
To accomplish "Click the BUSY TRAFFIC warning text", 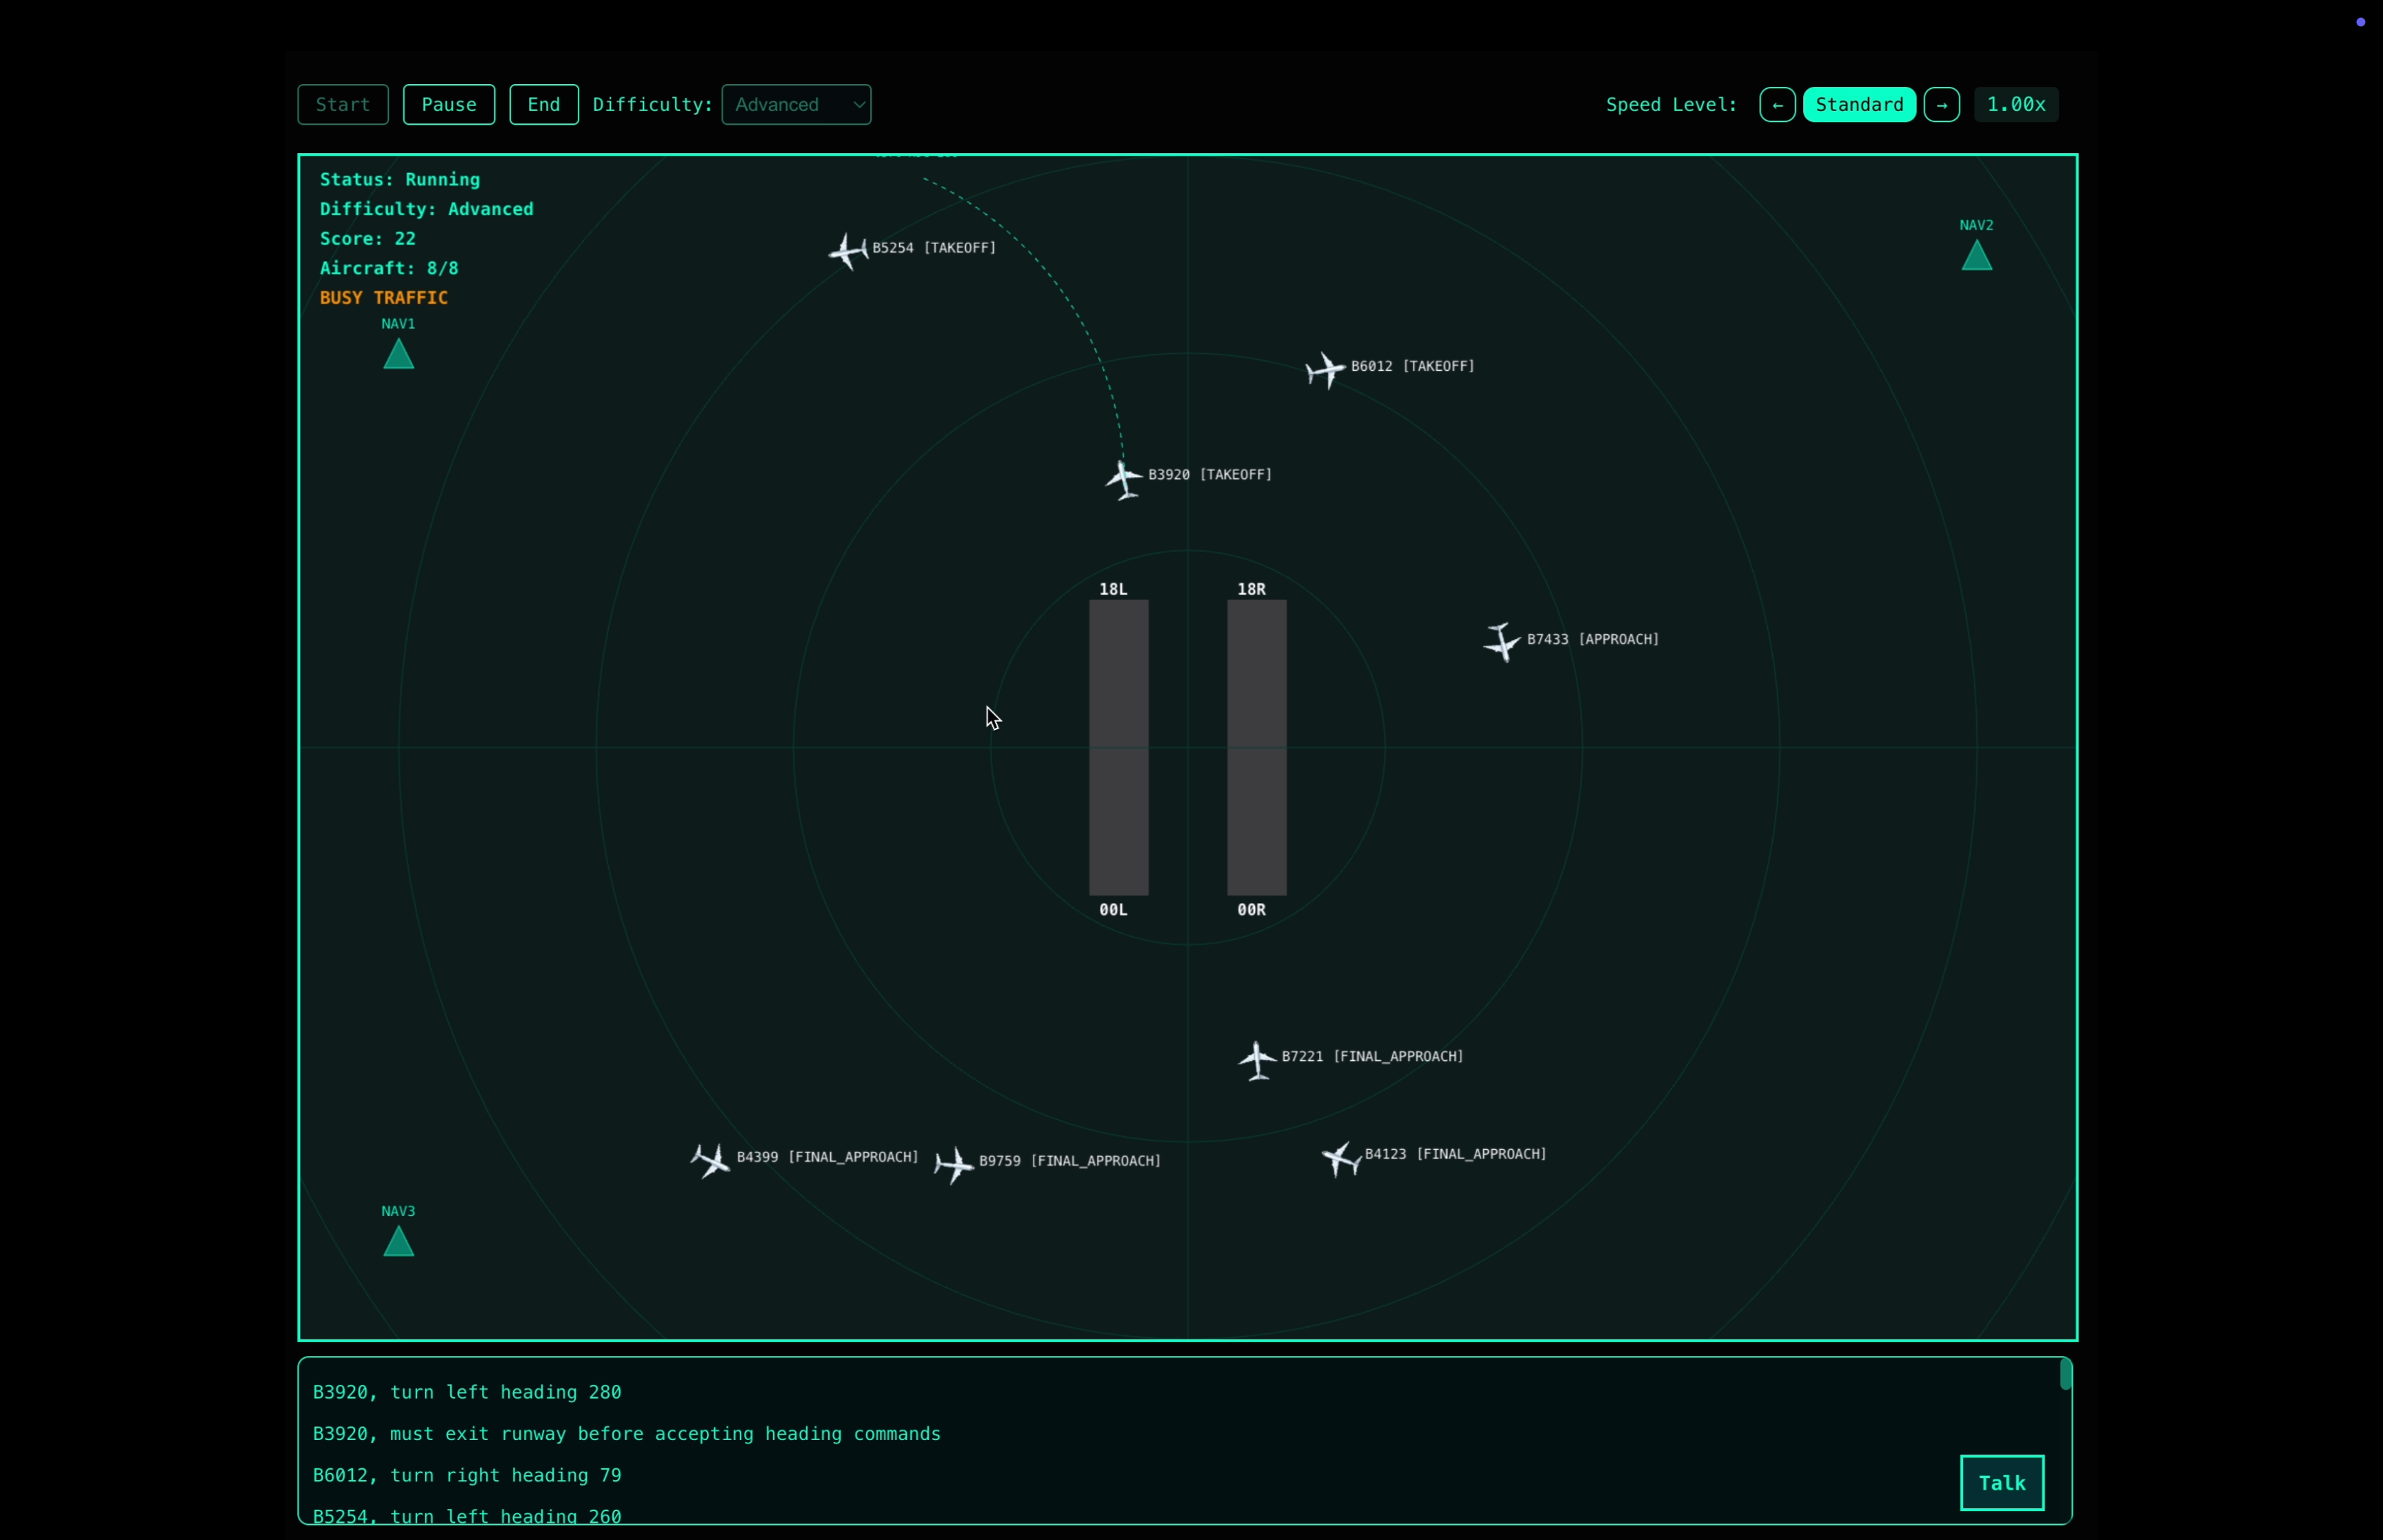I will (x=384, y=298).
